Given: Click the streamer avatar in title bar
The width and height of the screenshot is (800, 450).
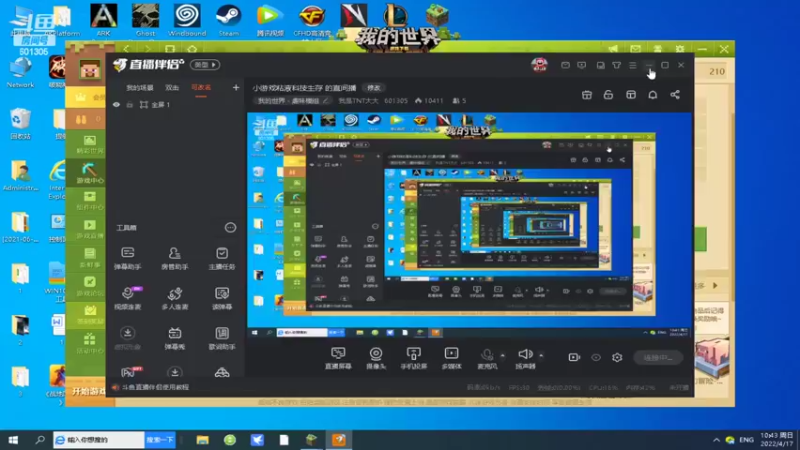Looking at the screenshot, I should [539, 65].
